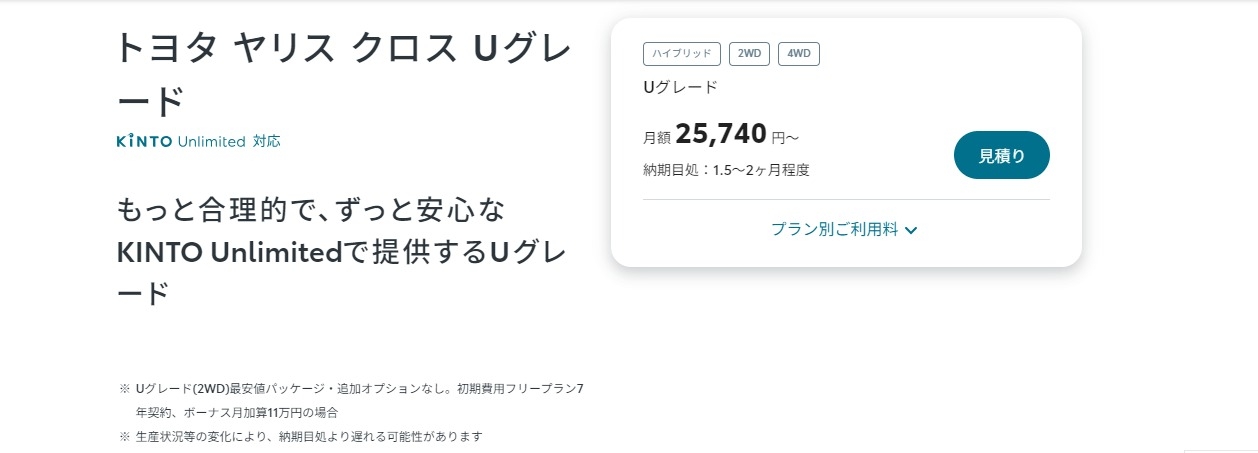The width and height of the screenshot is (1258, 453).
Task: Click the Unlimited 対応 label
Action: point(229,141)
